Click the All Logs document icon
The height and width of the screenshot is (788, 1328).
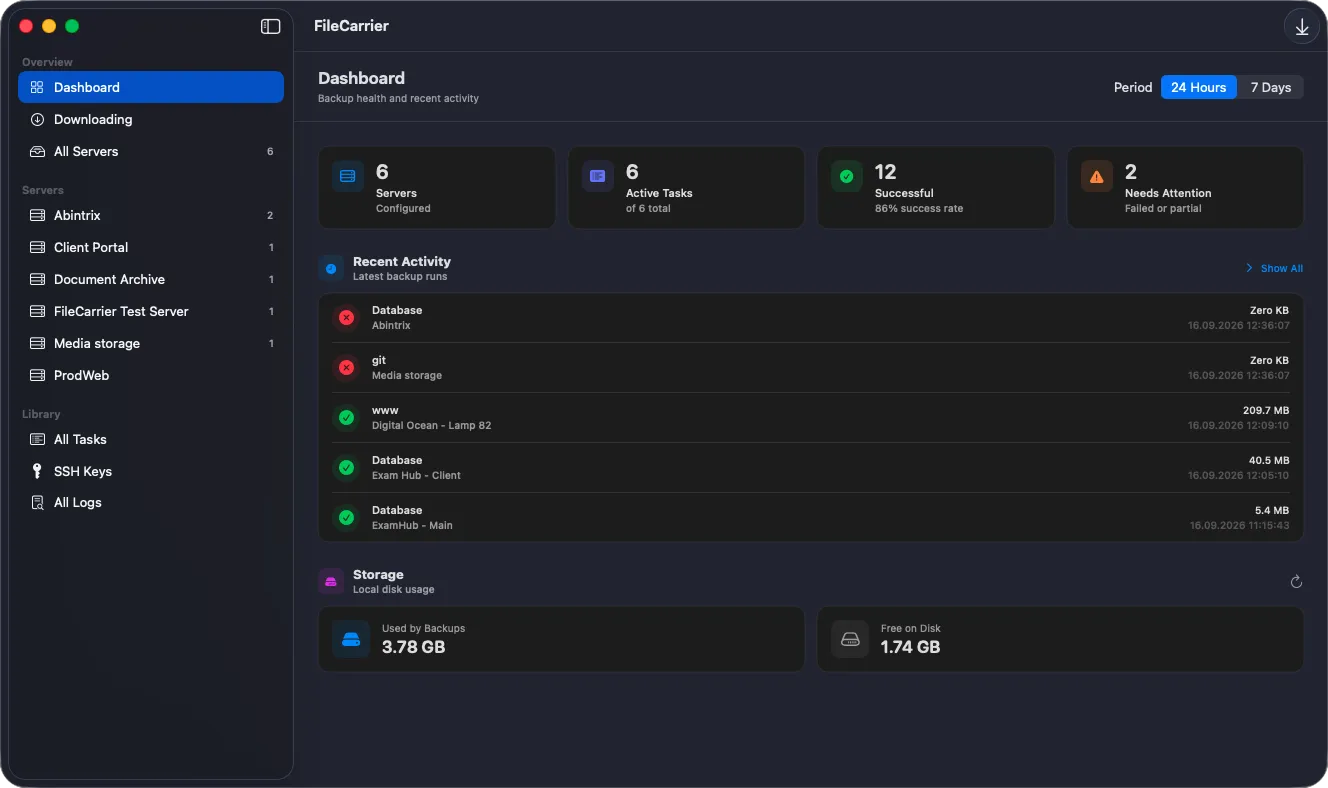37,502
